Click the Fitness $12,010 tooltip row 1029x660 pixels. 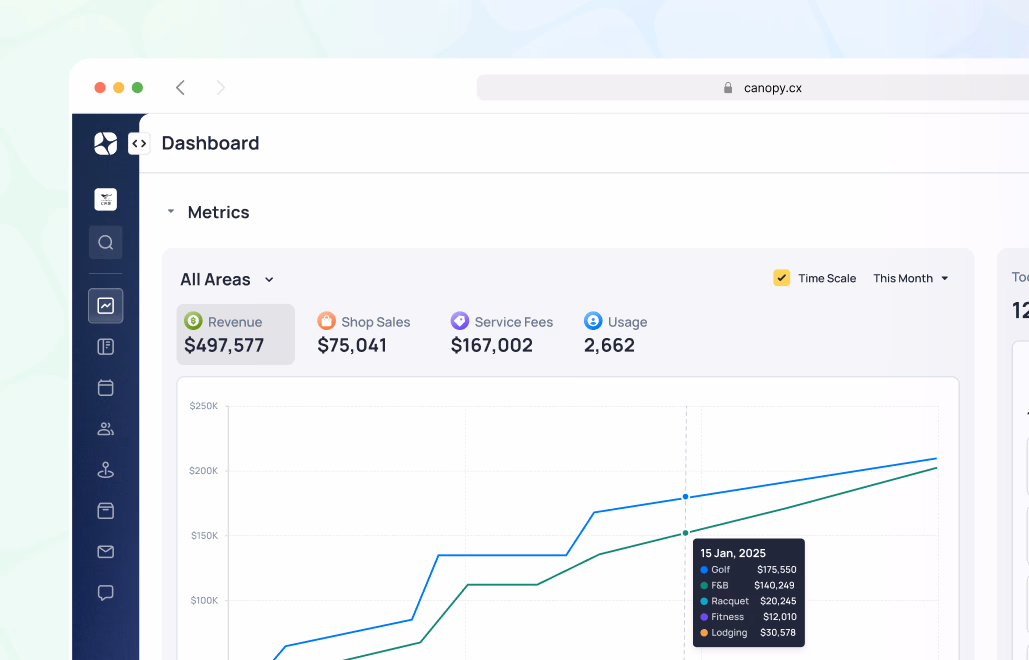pos(748,617)
